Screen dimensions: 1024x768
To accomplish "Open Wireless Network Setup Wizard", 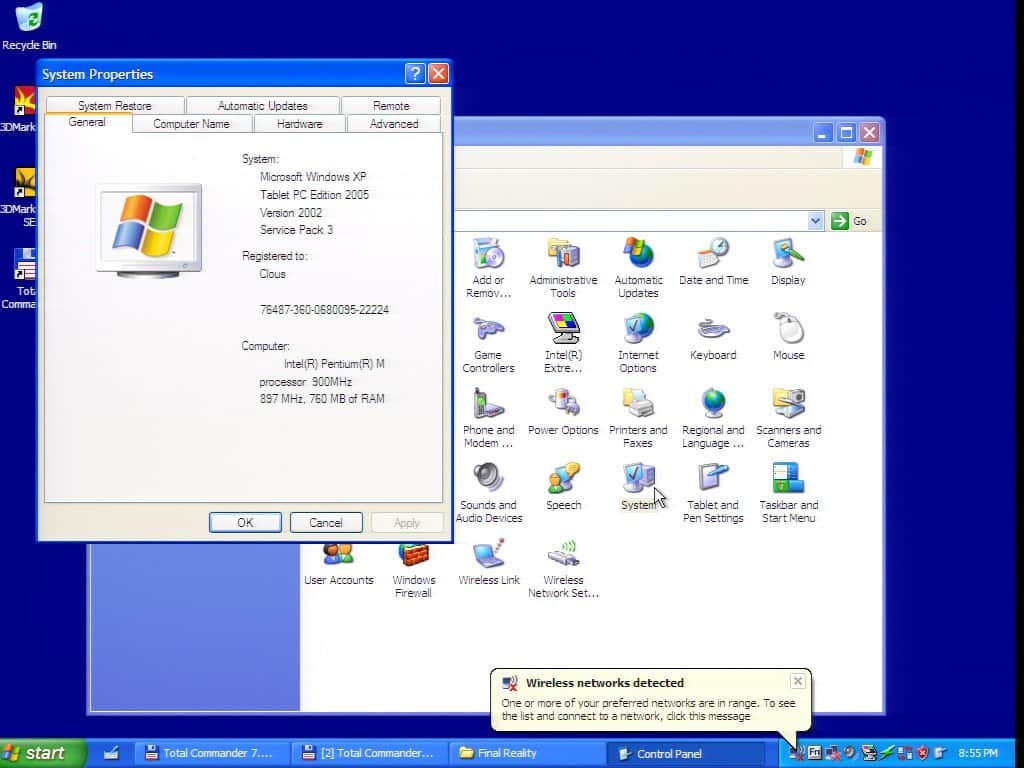I will [x=563, y=568].
